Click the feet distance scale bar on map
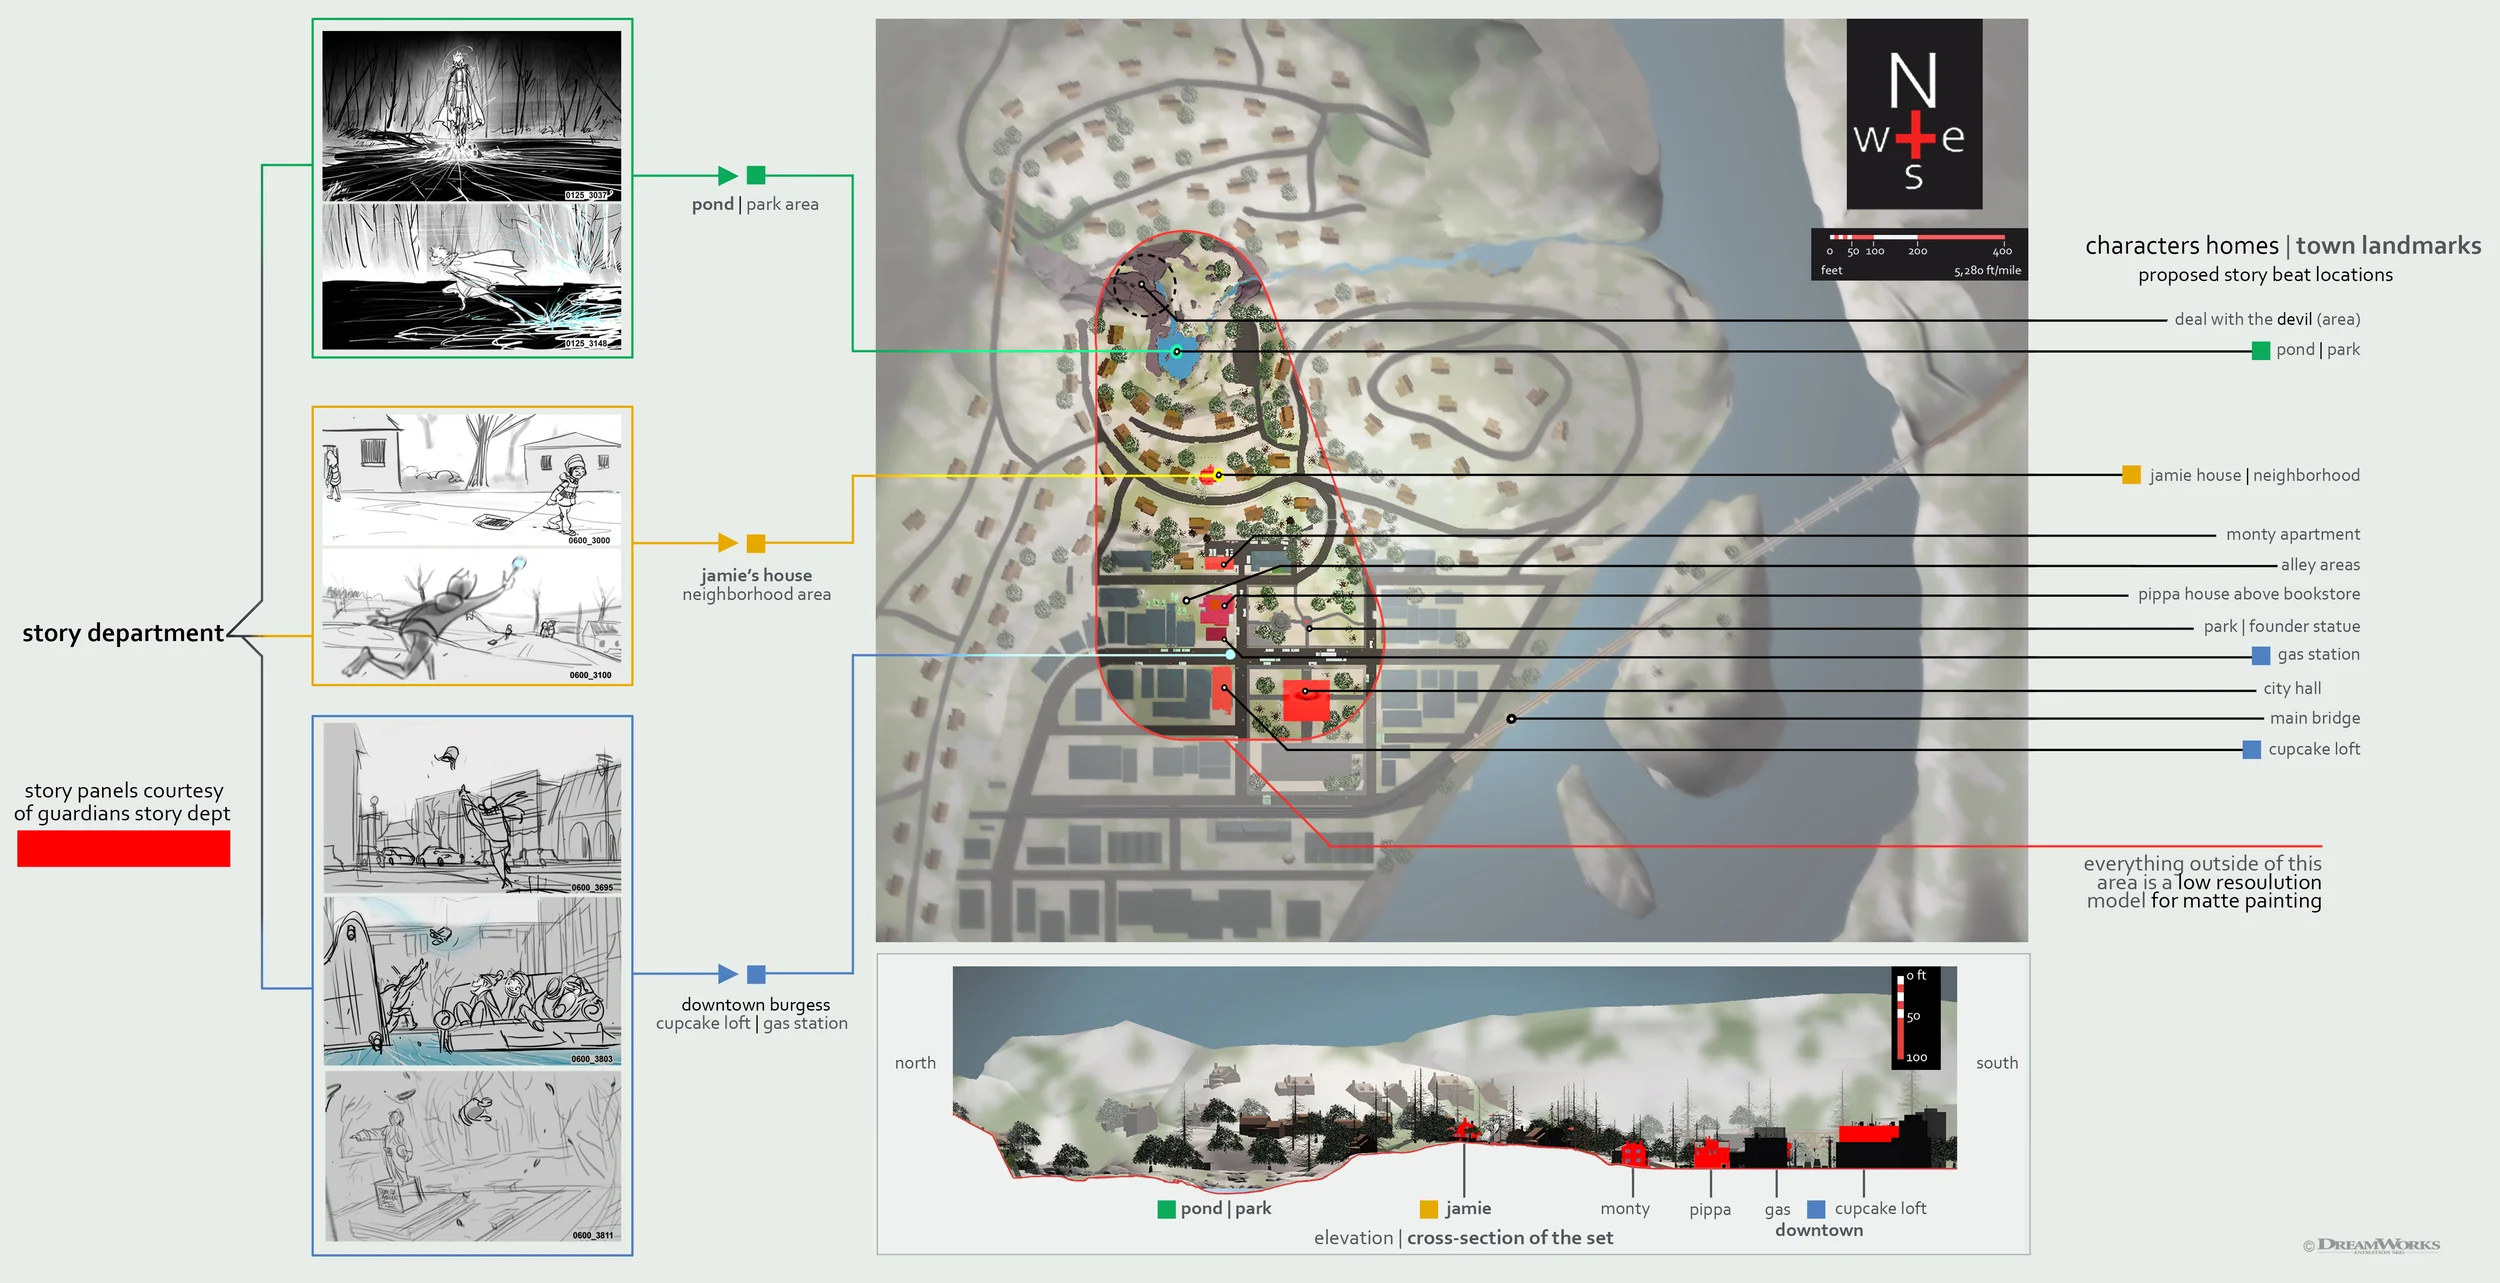 (x=1919, y=254)
